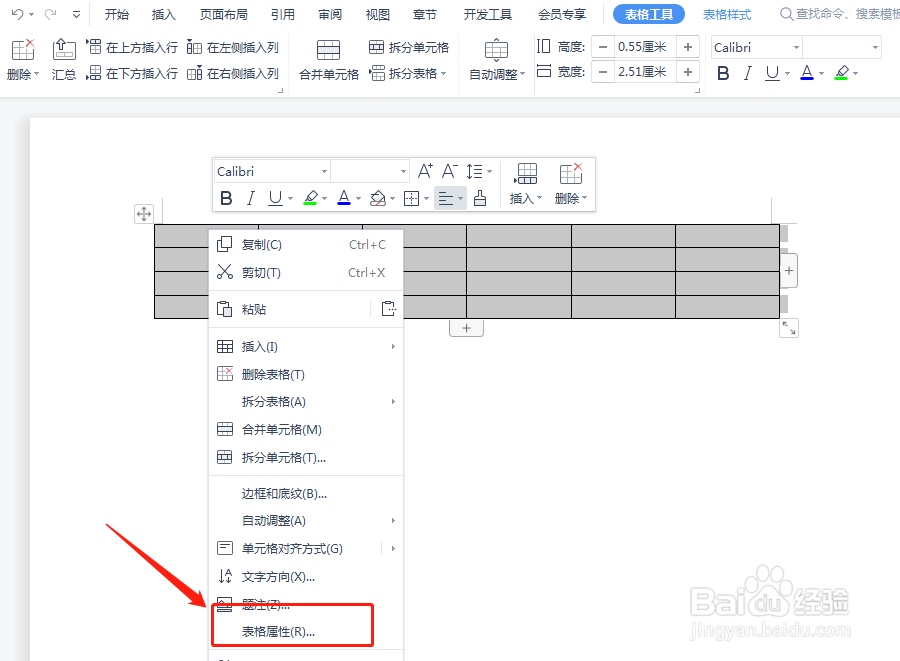Expand the 拆分表格 dropdown arrow
900x661 pixels.
pos(444,72)
